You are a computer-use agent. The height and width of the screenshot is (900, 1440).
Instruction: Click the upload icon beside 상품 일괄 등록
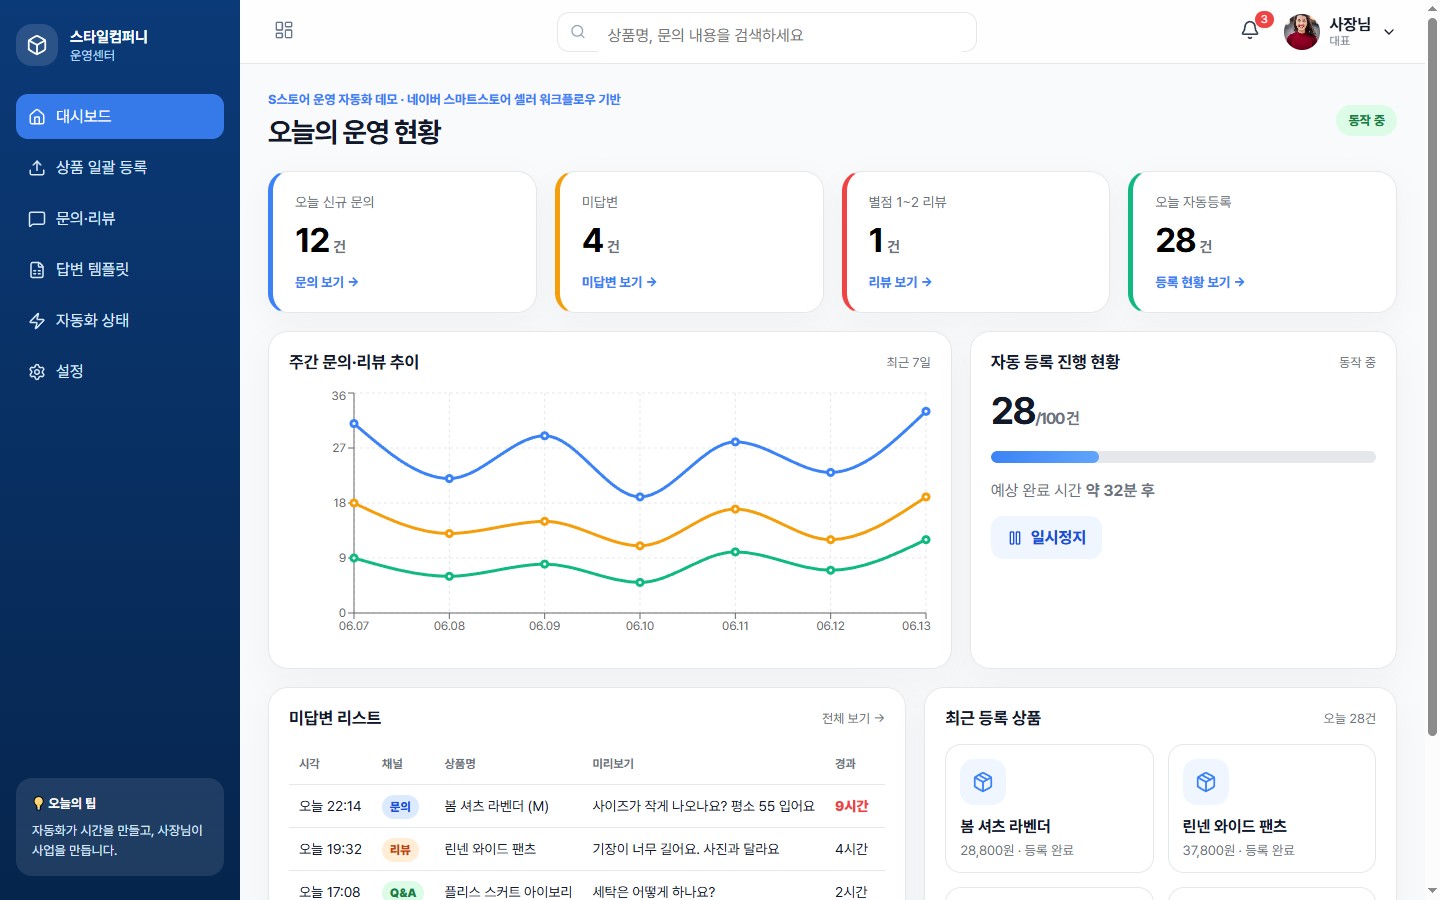click(37, 167)
